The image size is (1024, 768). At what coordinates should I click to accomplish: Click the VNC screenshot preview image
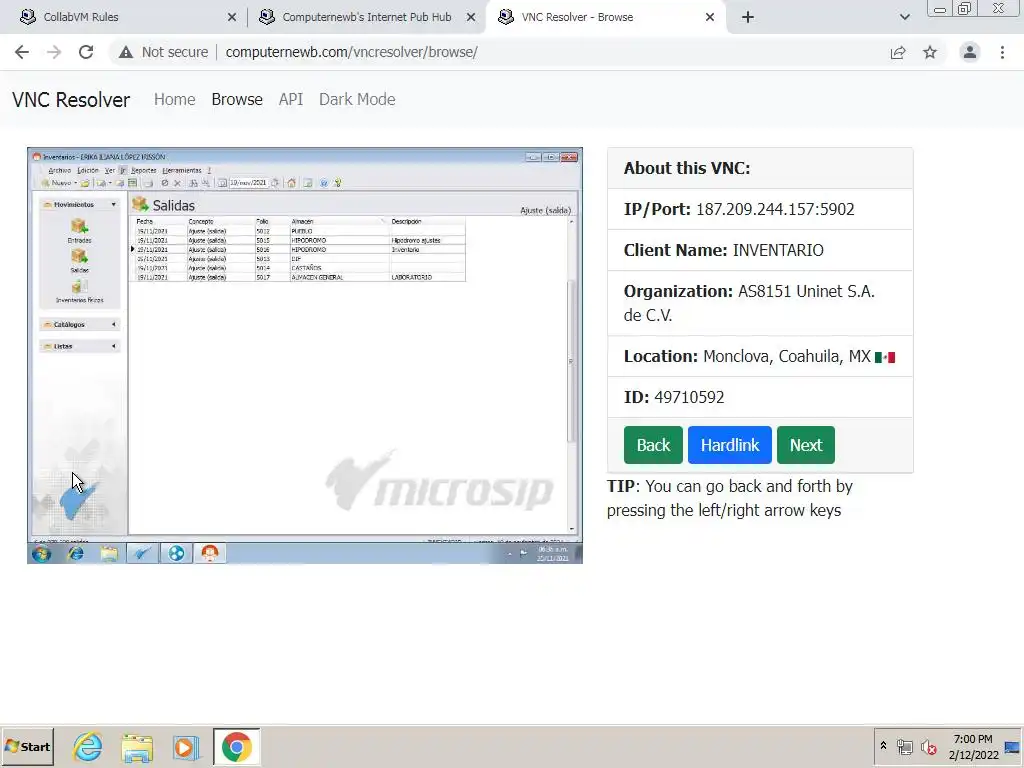click(x=305, y=355)
